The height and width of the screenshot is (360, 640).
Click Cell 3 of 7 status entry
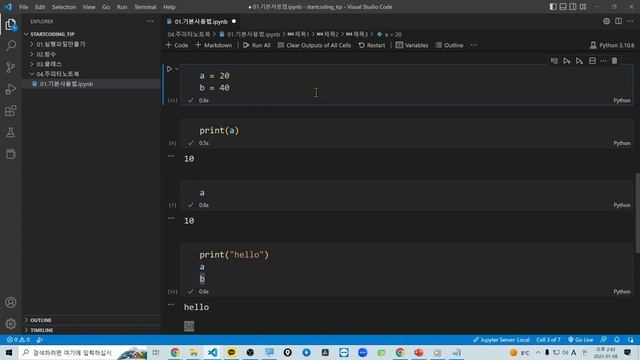[x=548, y=340]
